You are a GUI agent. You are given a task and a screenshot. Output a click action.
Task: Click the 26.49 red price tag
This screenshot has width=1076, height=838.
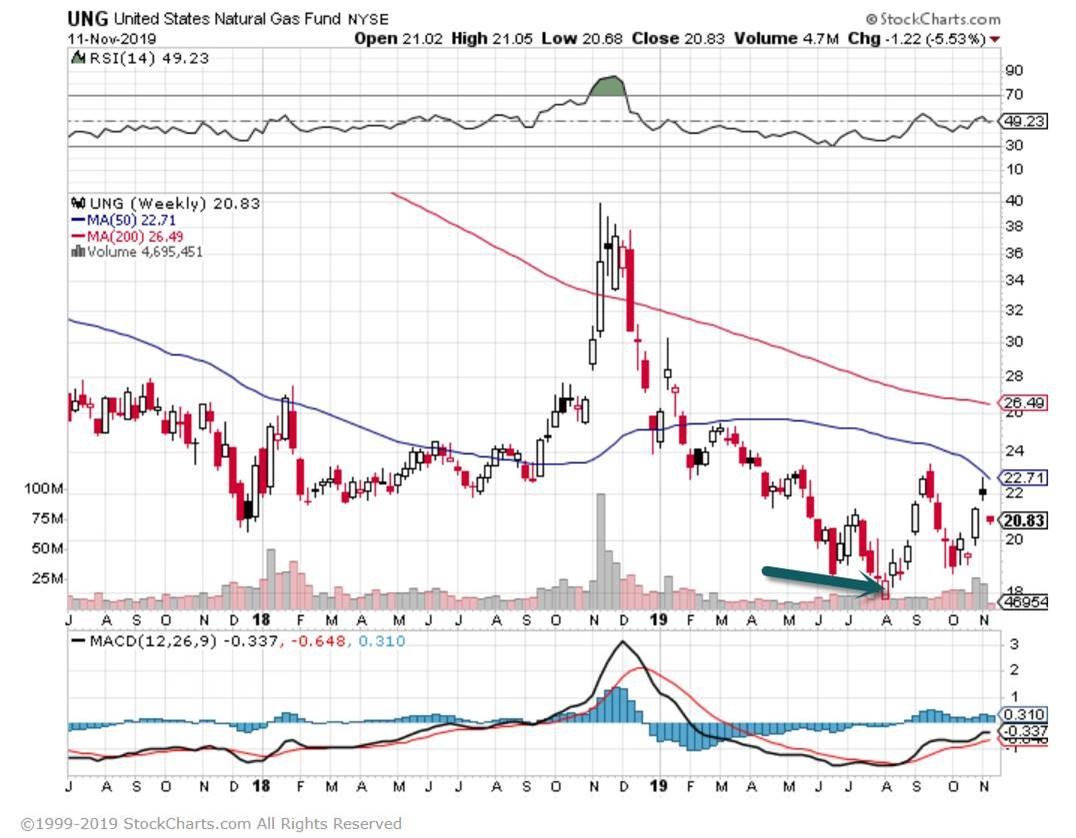pos(1024,403)
